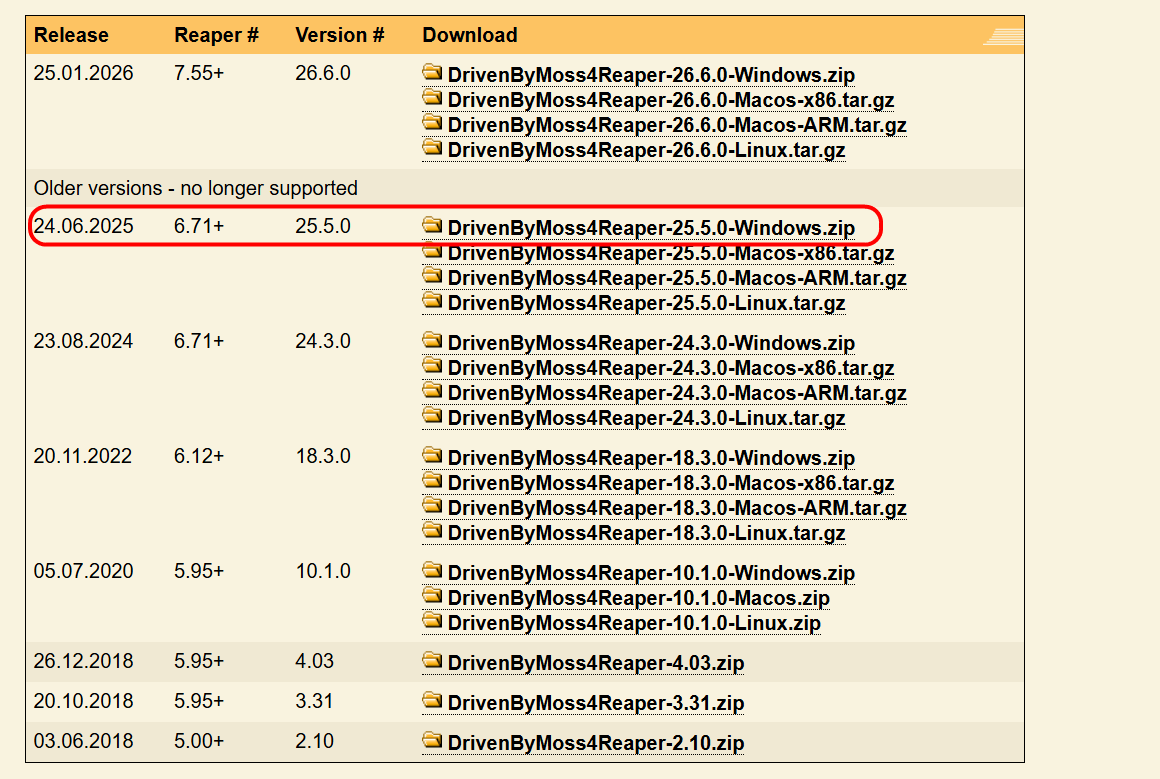Download DrivenByMoss4Reaper-18.3.0-Macos-x86.tar.gz
Image resolution: width=1160 pixels, height=779 pixels.
pyautogui.click(x=670, y=483)
